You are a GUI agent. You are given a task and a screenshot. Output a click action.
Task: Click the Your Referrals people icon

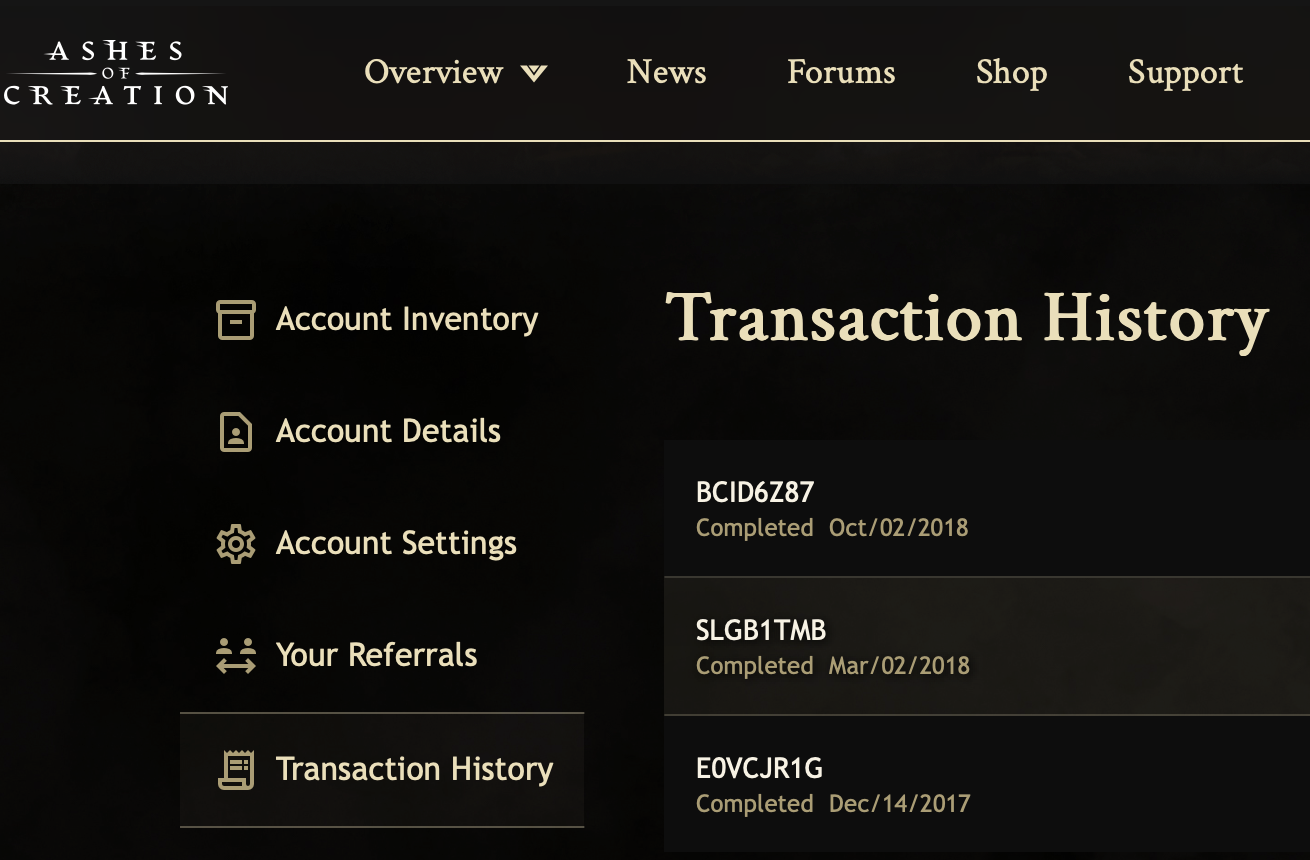click(x=236, y=656)
